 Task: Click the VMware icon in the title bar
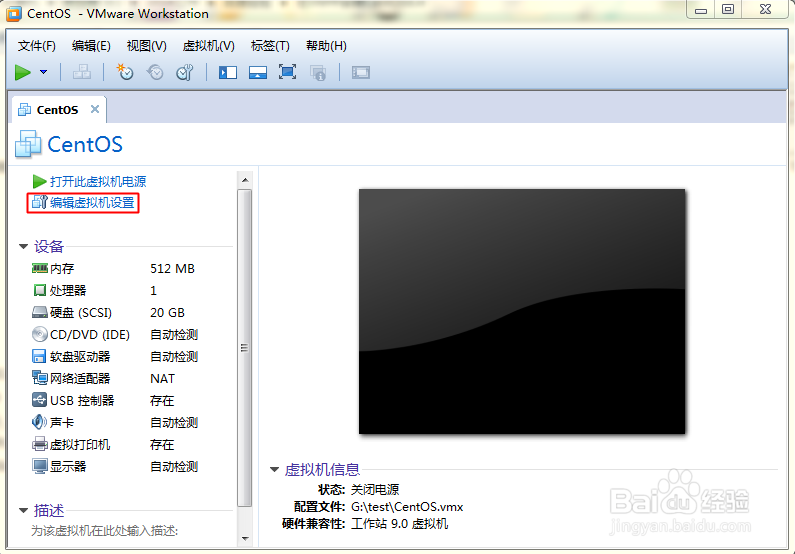click(14, 14)
